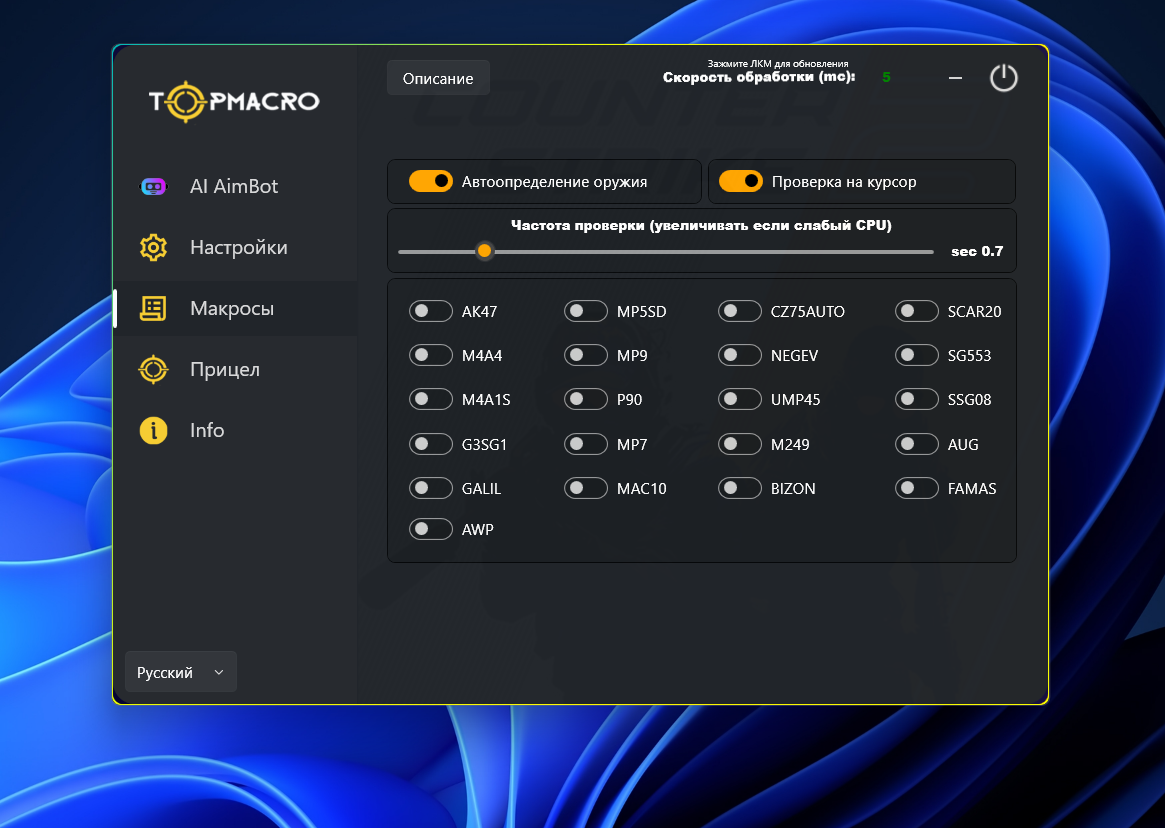The image size is (1165, 828).
Task: Enable the GALIL macro
Action: [x=431, y=488]
